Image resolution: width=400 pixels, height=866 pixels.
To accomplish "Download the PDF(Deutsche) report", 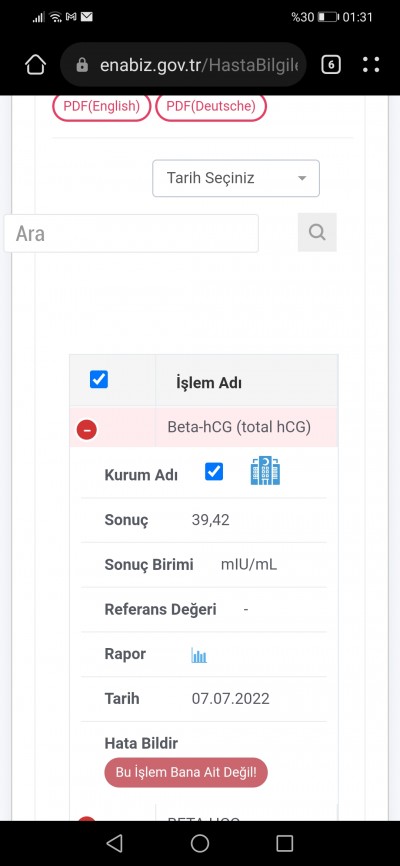I will (211, 106).
